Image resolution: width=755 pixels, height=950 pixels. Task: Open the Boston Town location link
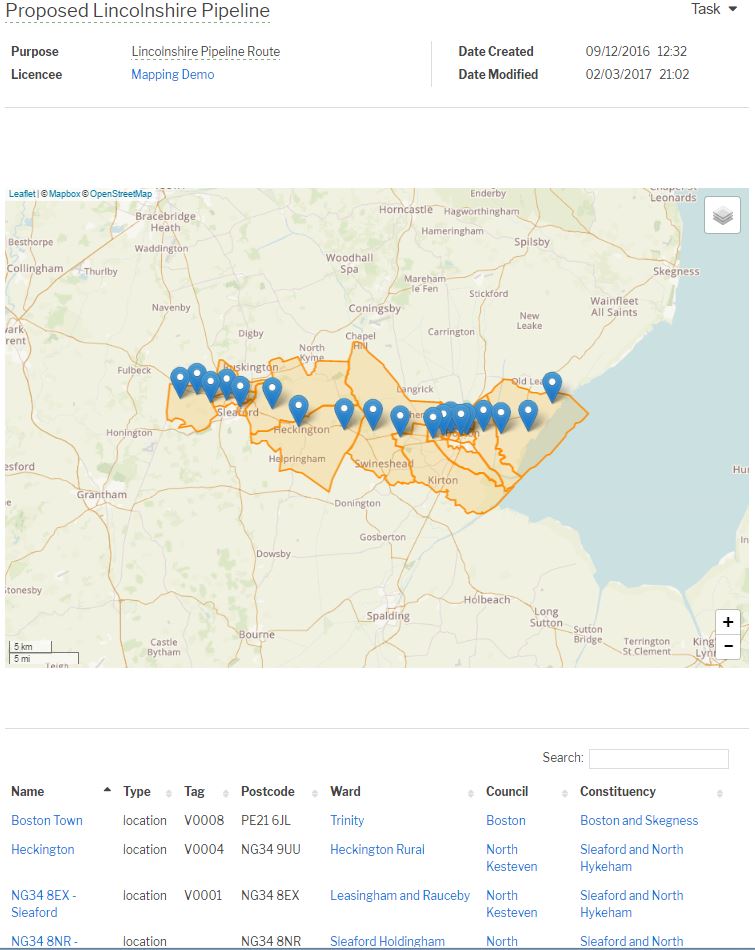47,820
